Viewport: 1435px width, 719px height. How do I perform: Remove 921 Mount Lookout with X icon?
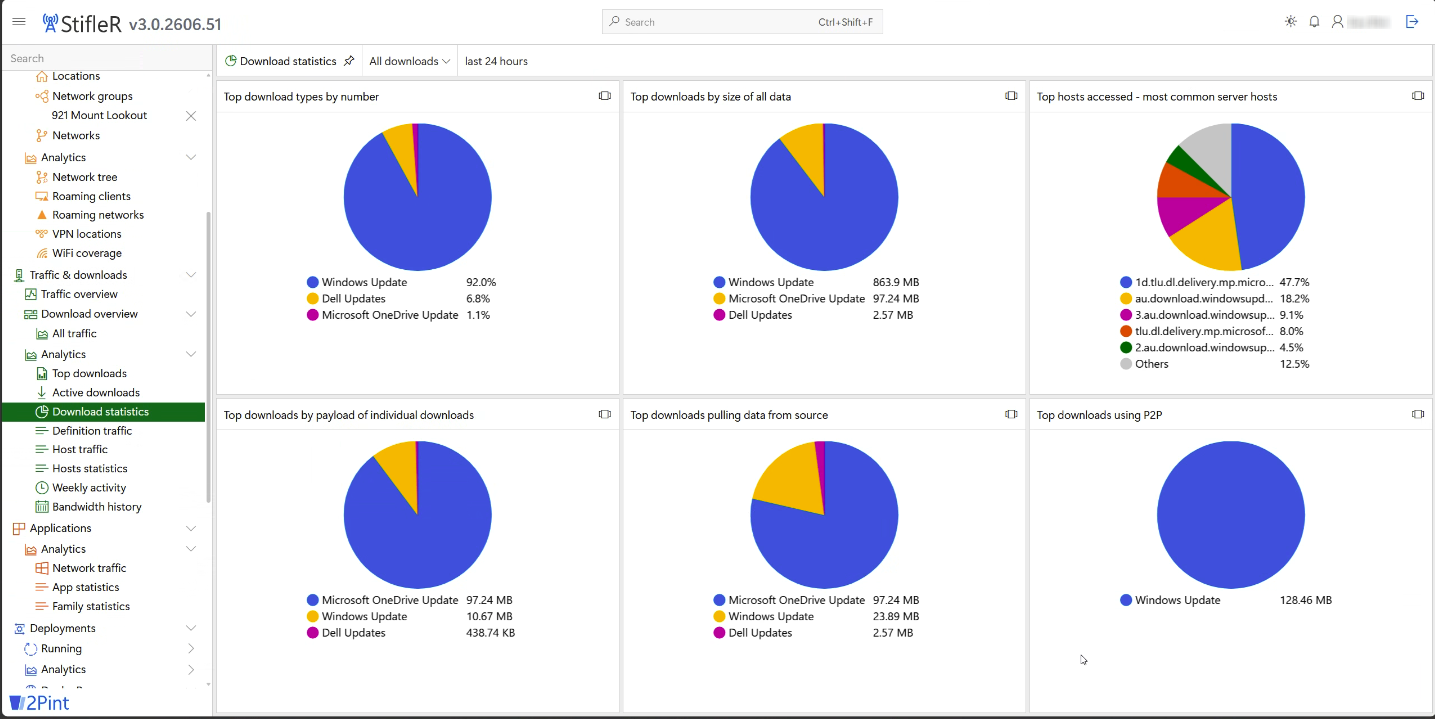[x=191, y=116]
